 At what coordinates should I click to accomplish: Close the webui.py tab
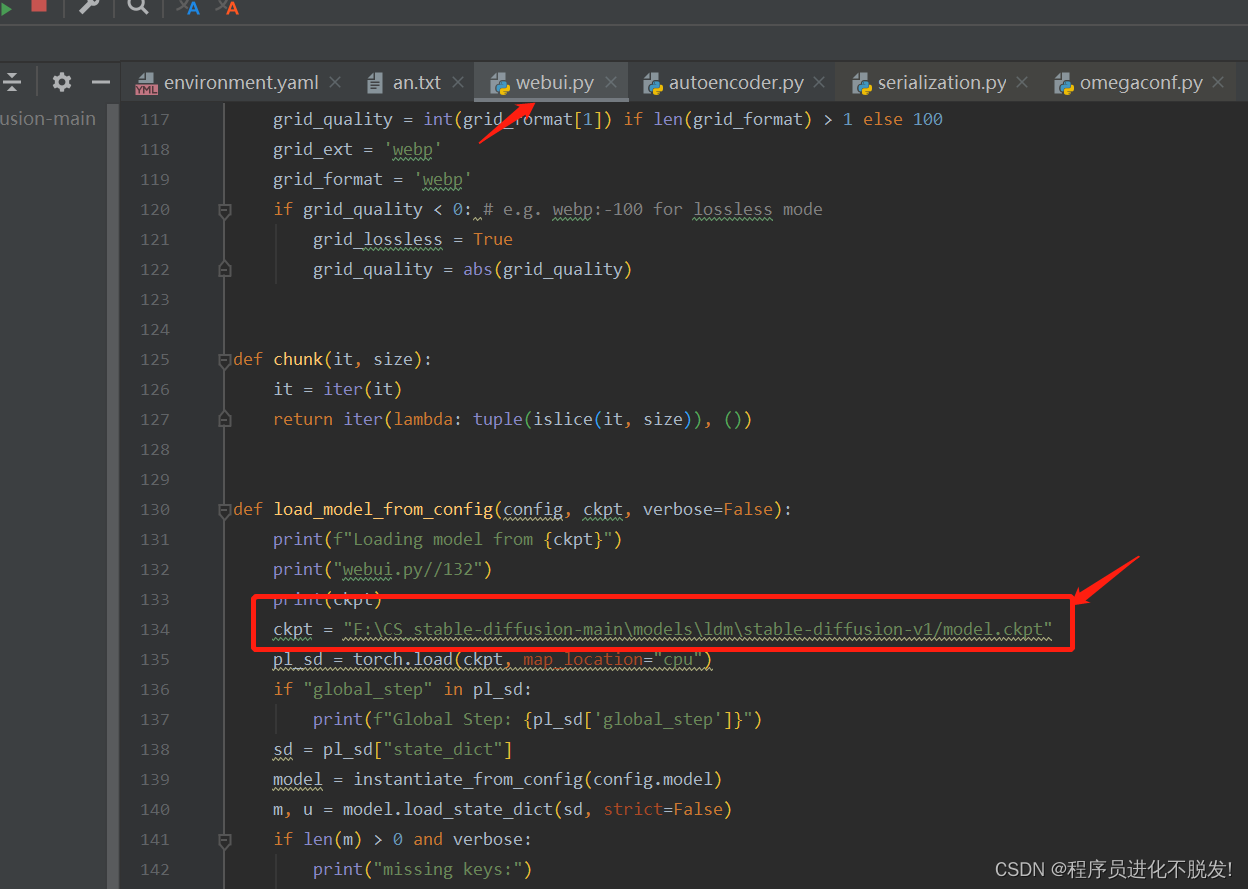click(x=611, y=82)
